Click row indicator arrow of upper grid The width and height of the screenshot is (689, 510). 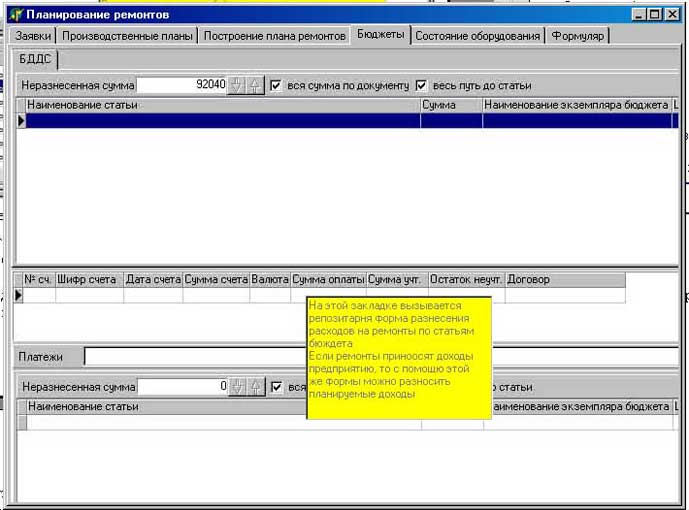click(21, 120)
